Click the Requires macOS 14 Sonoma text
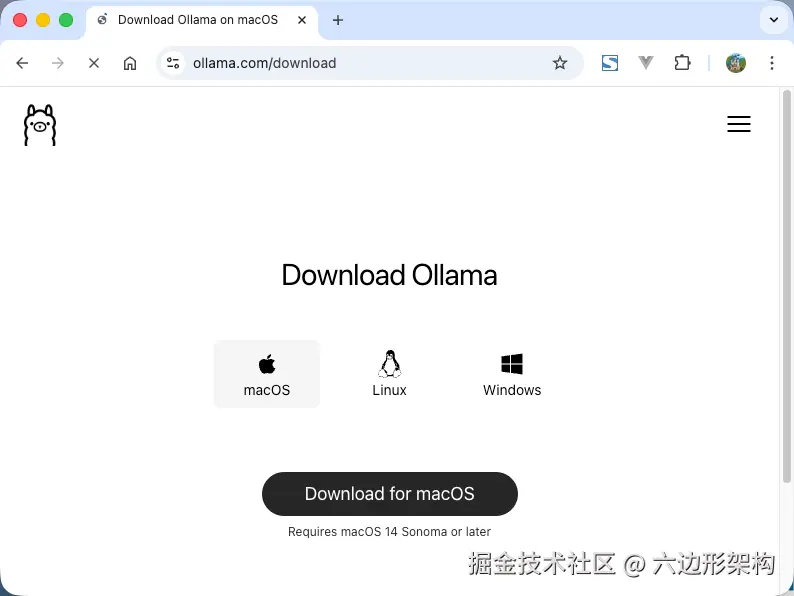This screenshot has height=596, width=794. pos(389,532)
